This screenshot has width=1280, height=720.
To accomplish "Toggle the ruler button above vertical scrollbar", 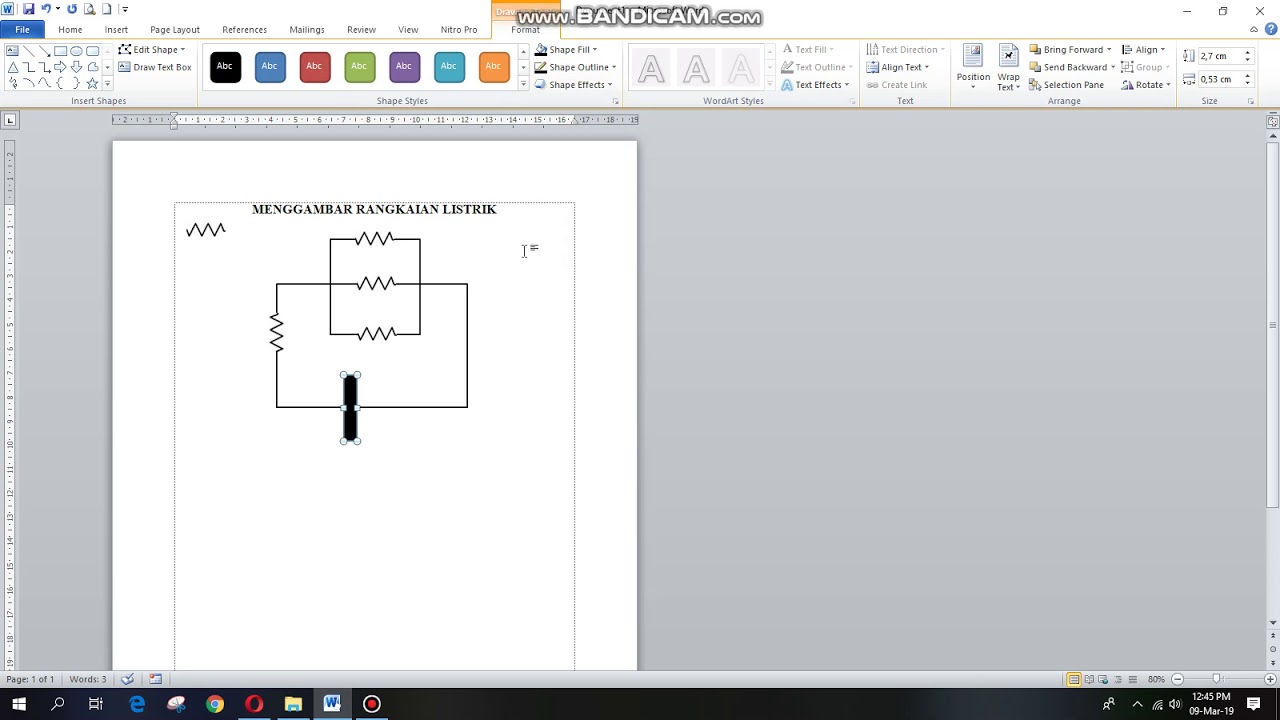I will coord(1272,122).
